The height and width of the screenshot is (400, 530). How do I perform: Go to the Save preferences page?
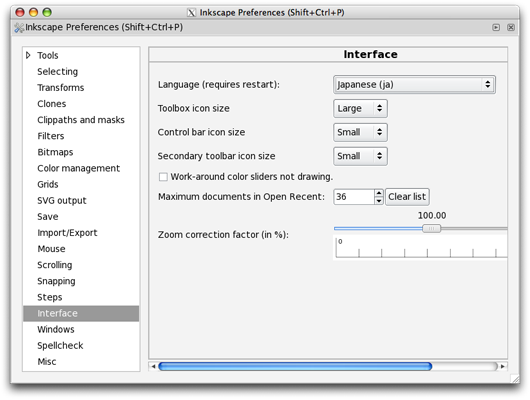tap(48, 217)
